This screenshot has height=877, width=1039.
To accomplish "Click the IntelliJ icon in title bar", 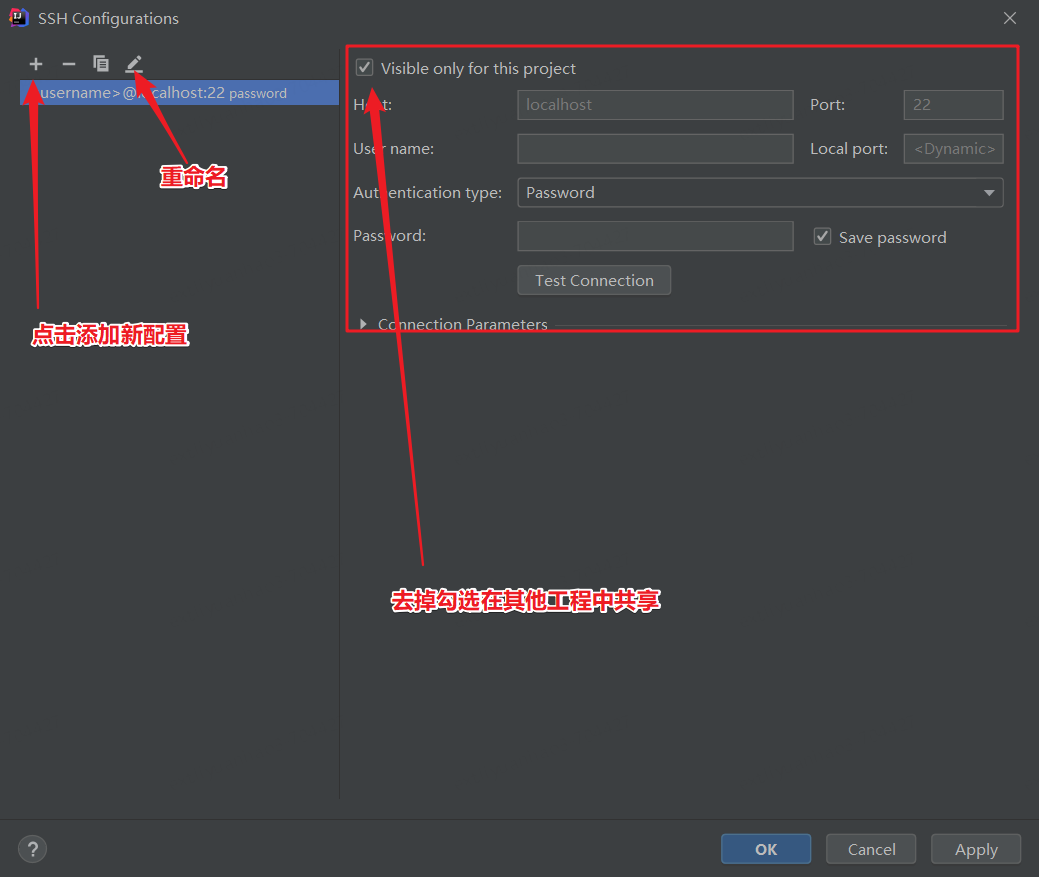I will 18,18.
